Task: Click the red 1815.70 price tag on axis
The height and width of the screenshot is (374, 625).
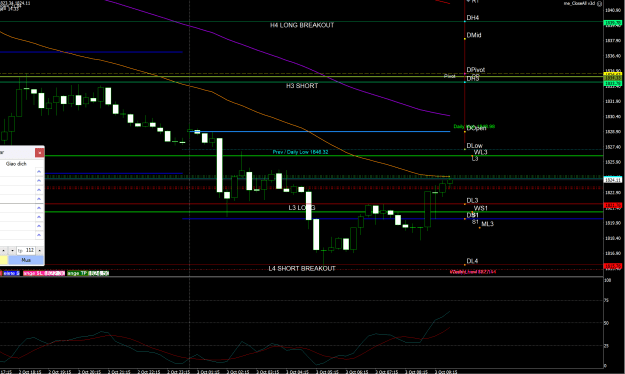Action: [613, 266]
